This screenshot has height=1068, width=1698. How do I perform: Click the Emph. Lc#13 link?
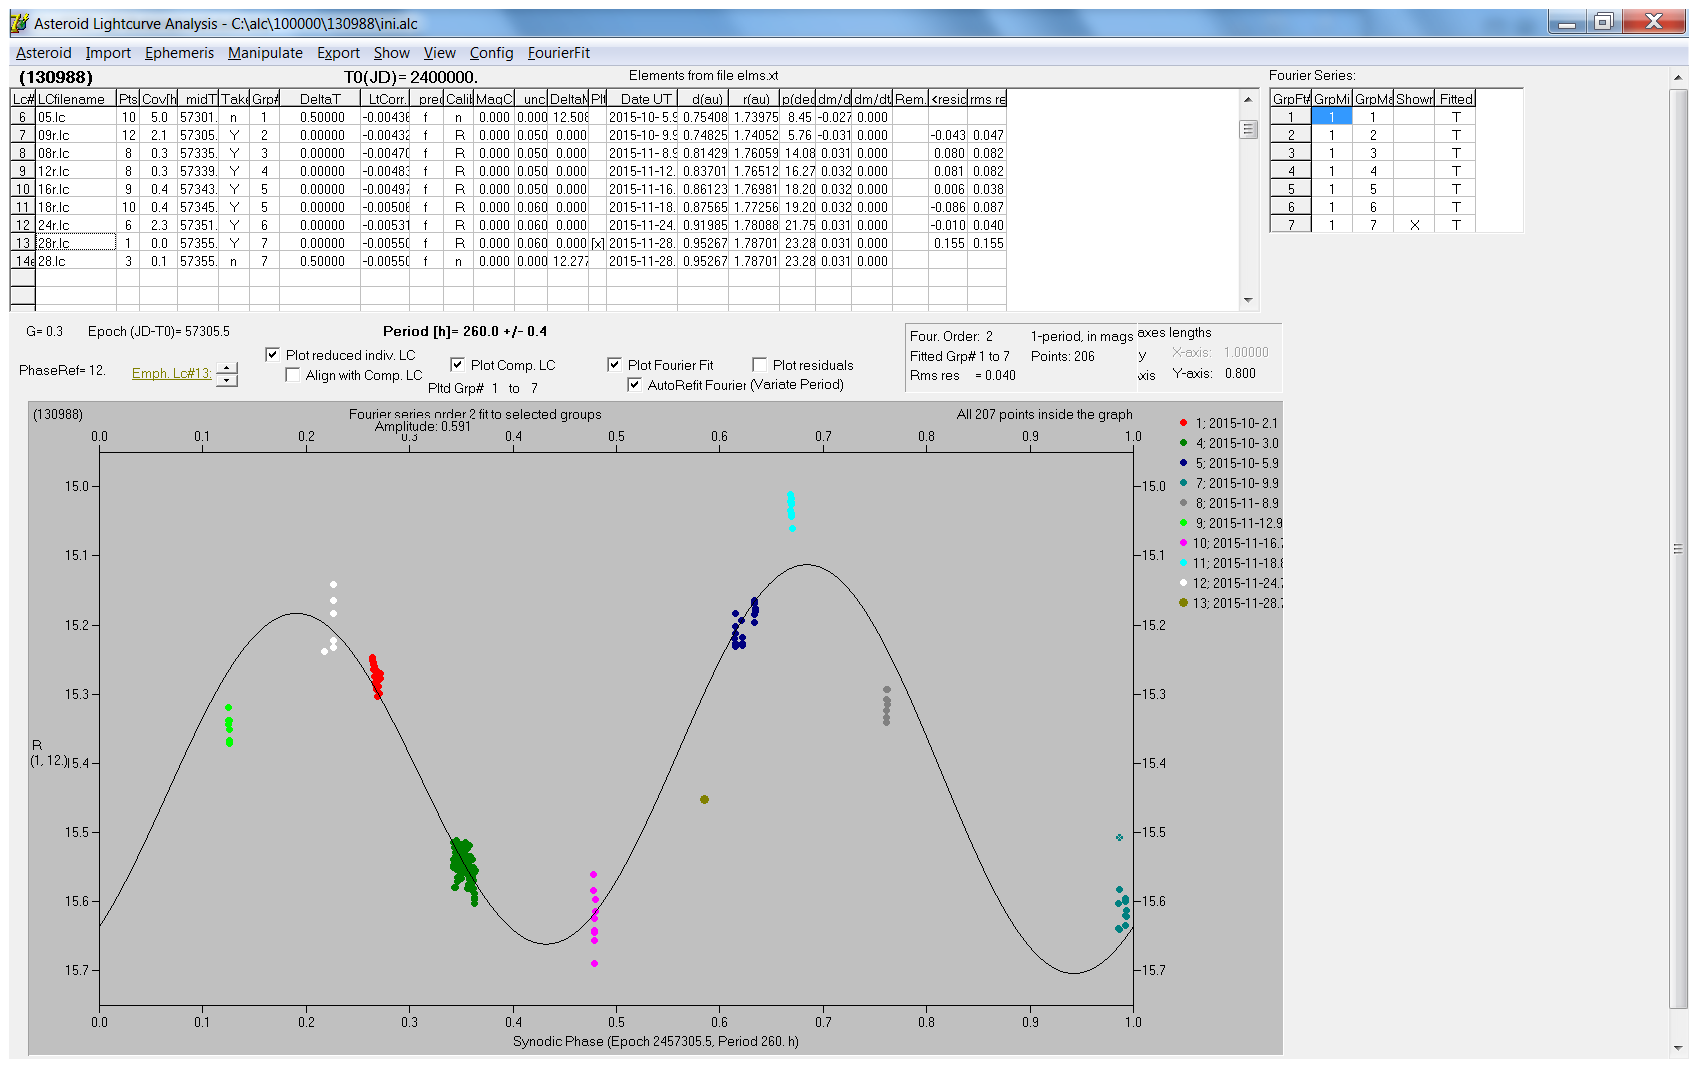171,373
